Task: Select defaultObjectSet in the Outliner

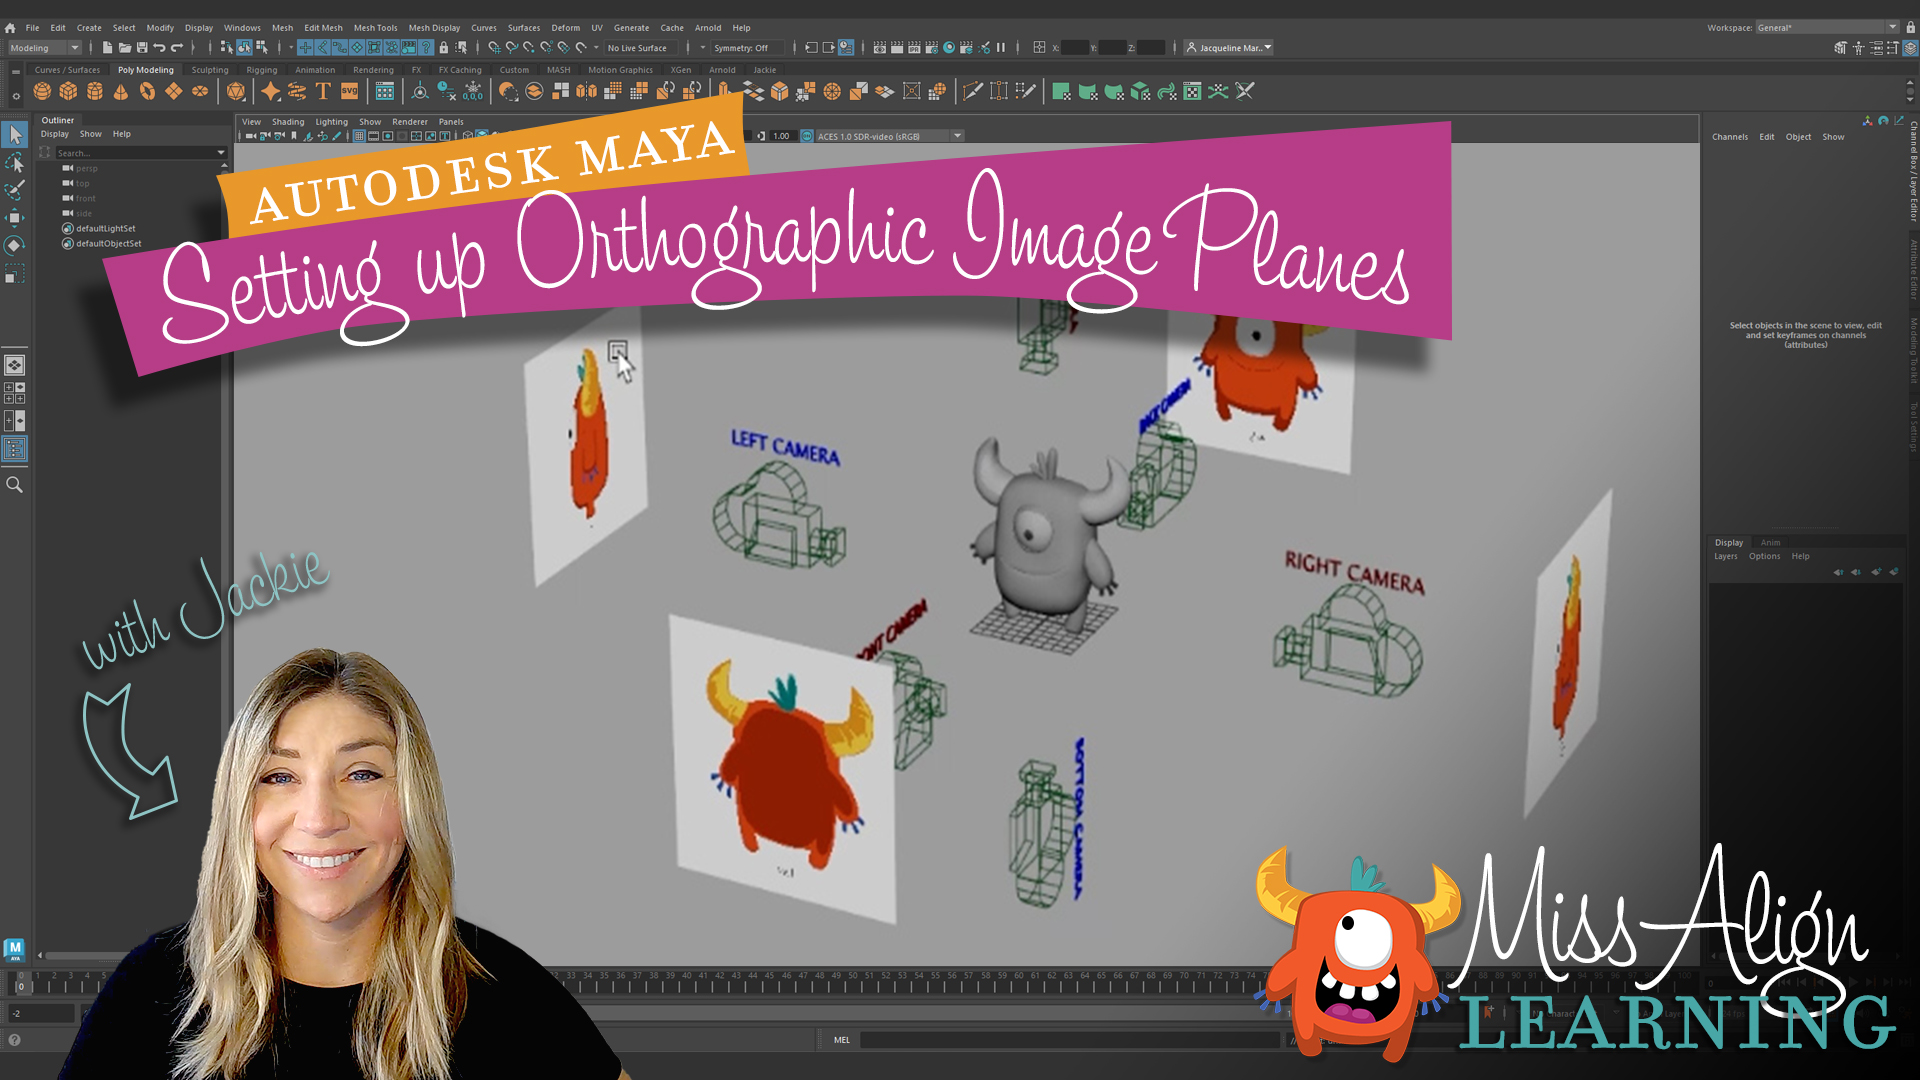Action: (109, 244)
